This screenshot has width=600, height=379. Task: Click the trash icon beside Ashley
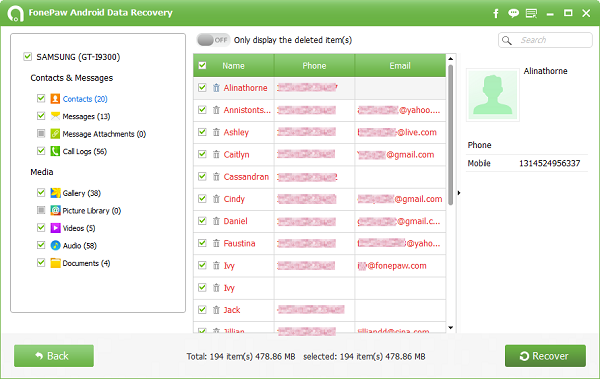pos(216,132)
